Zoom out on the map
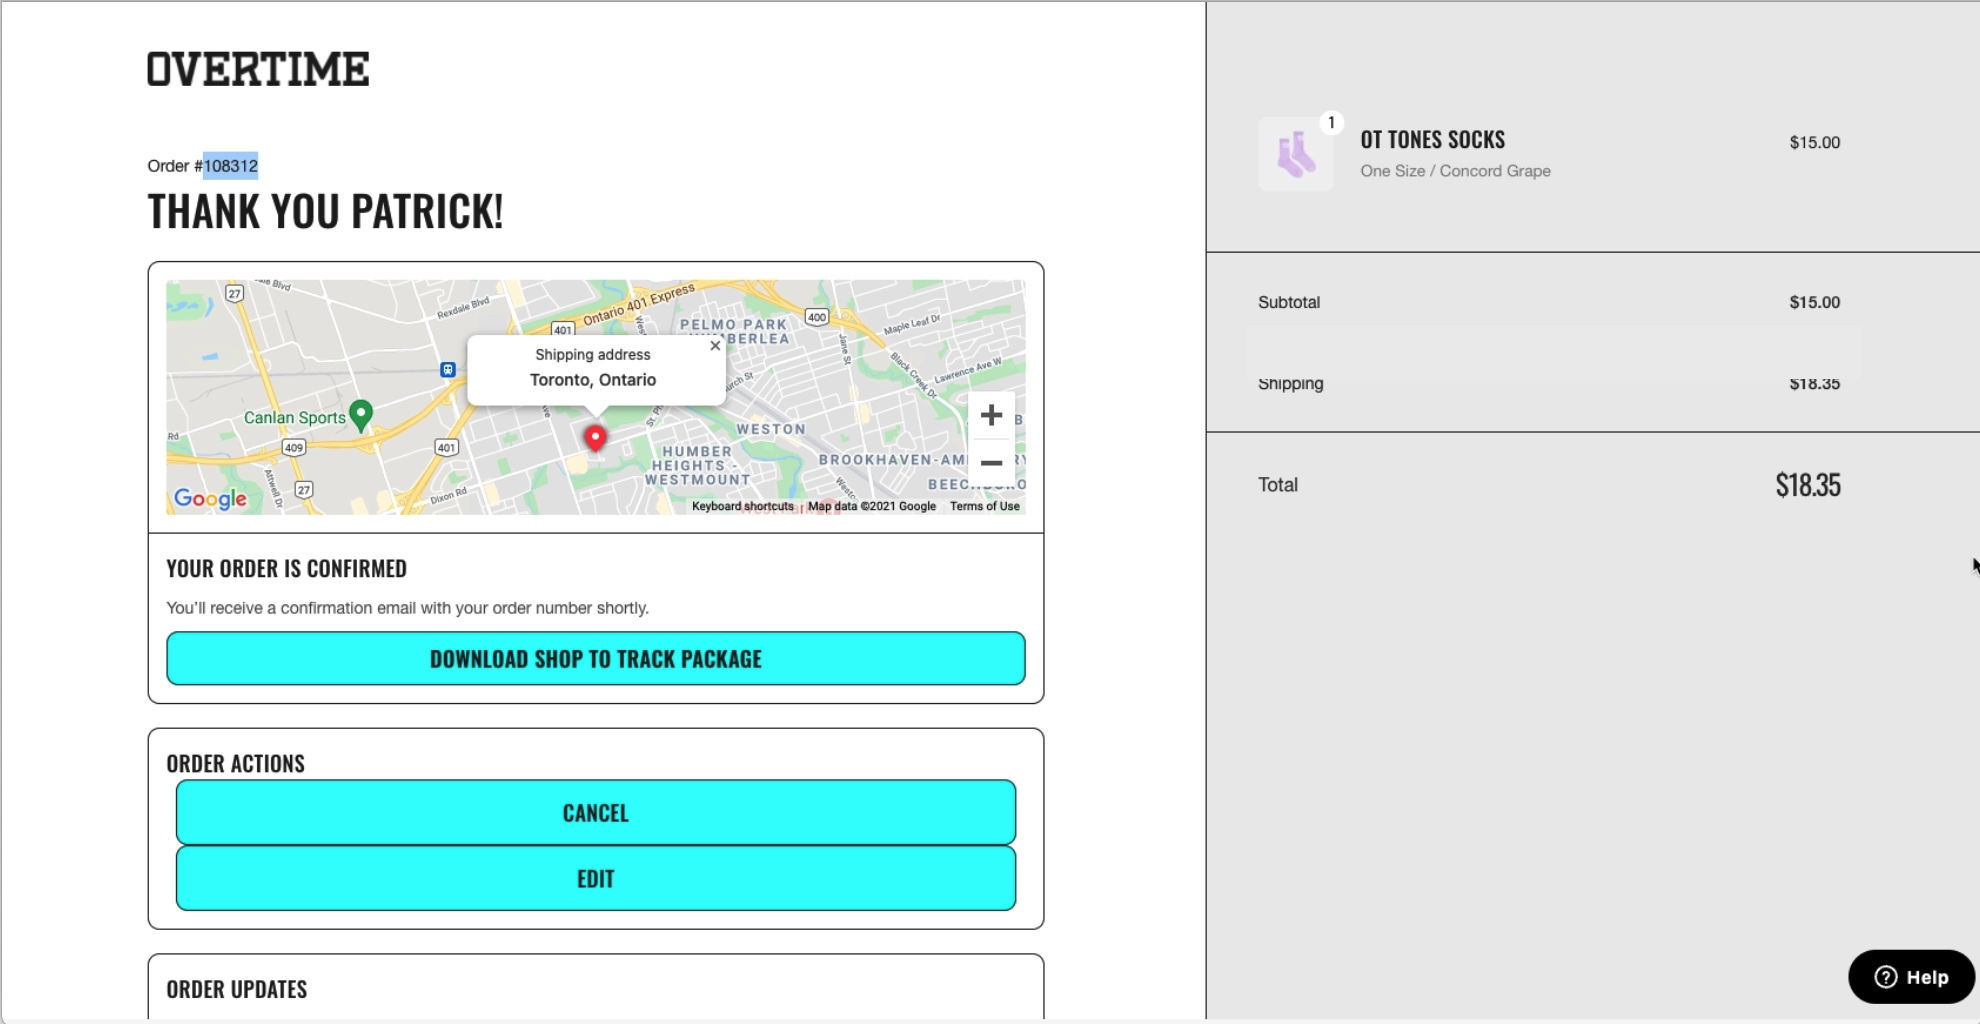Screen dimensions: 1980x1024 (x=991, y=463)
